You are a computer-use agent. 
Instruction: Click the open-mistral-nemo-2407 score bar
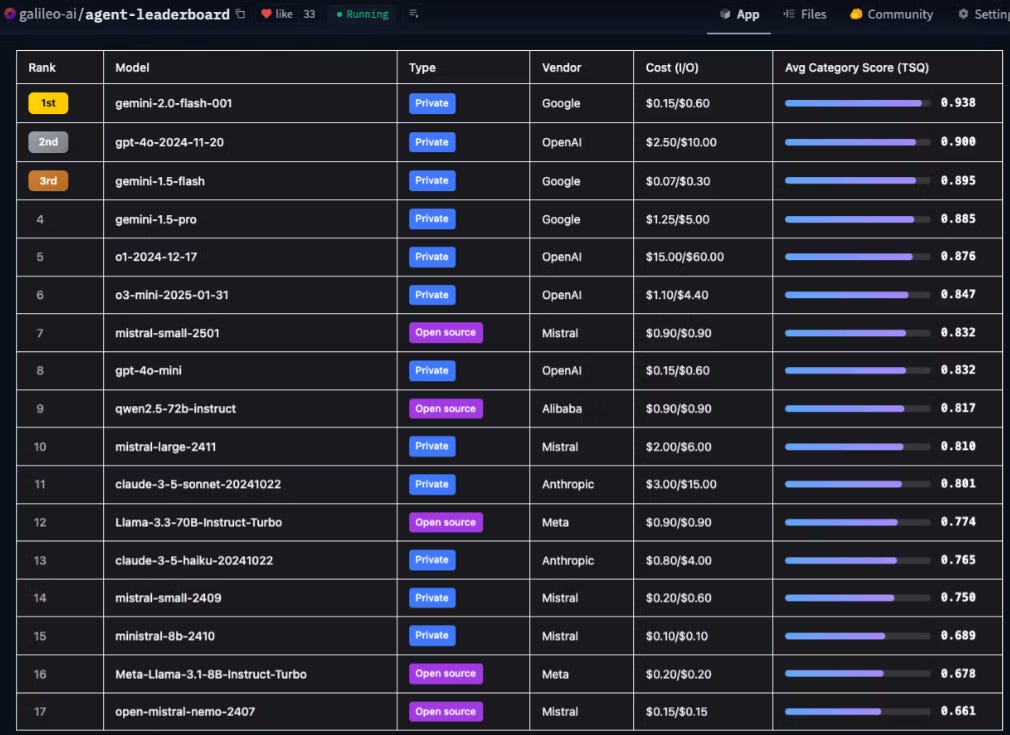pos(857,711)
